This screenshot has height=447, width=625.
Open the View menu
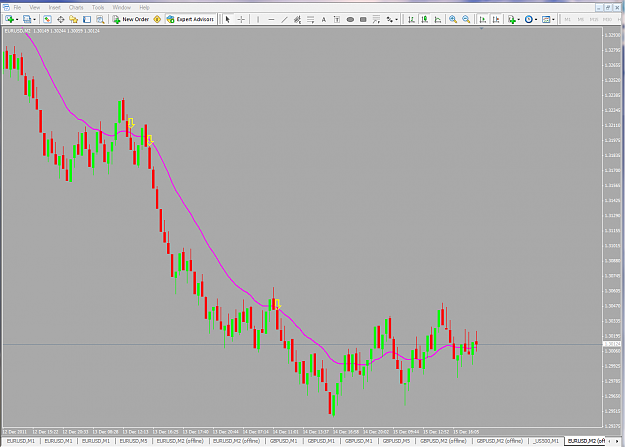[35, 7]
